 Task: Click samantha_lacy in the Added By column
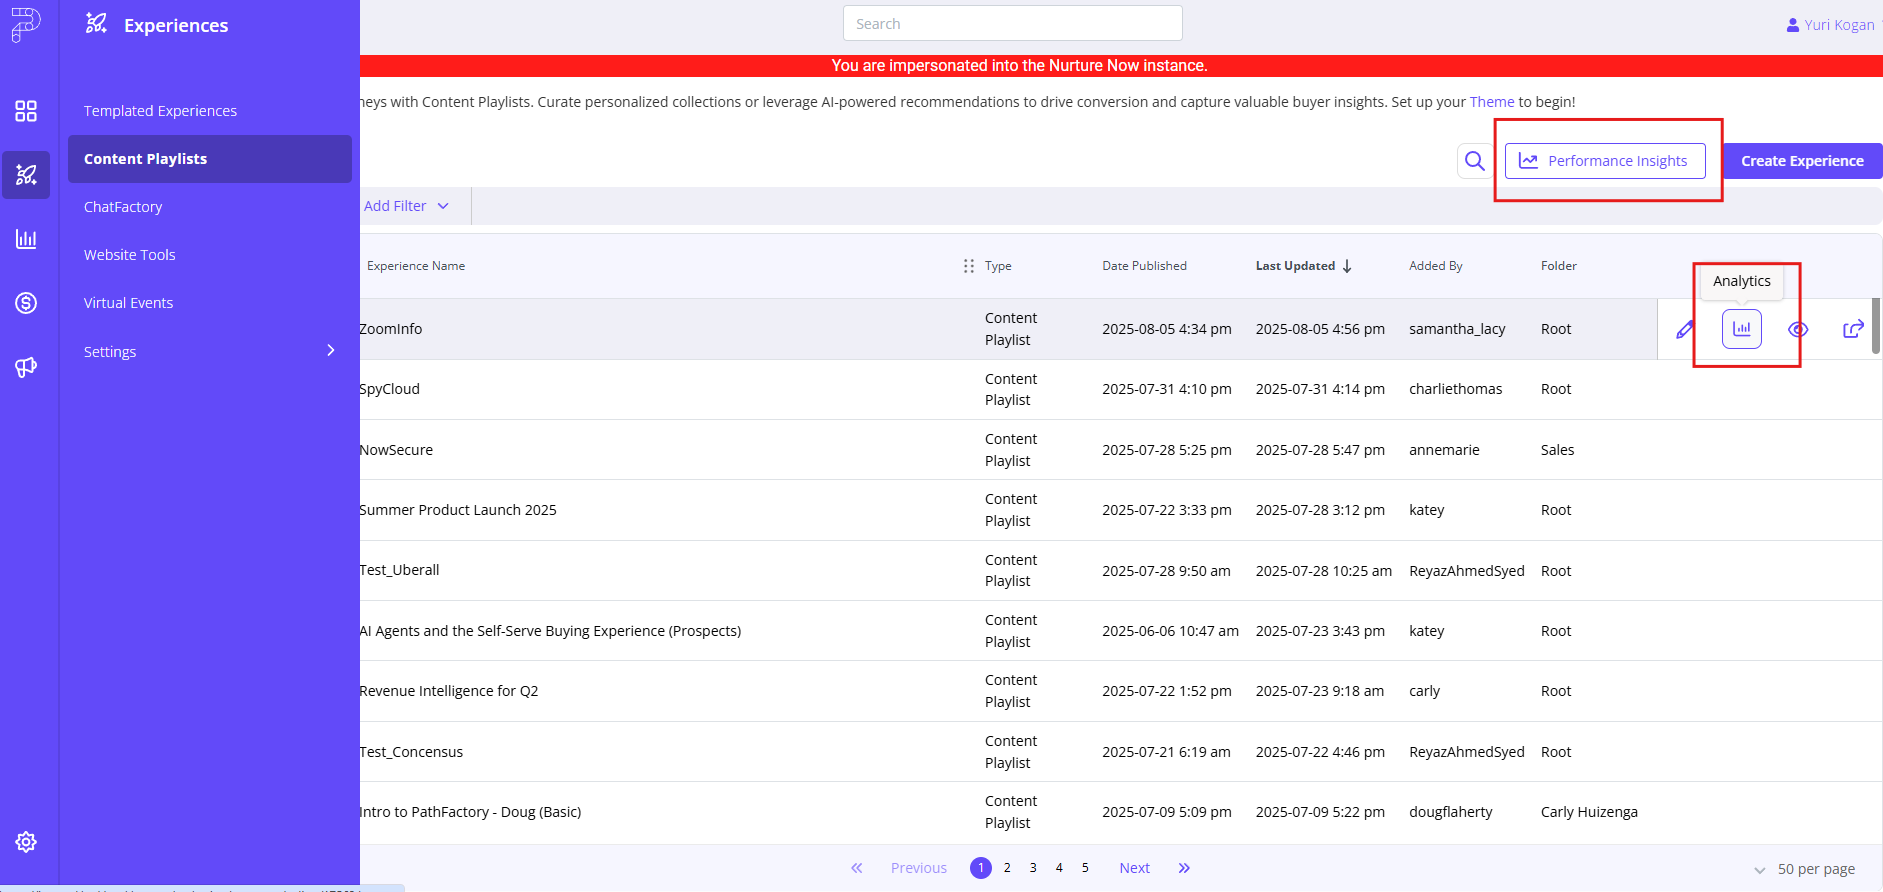[1457, 329]
